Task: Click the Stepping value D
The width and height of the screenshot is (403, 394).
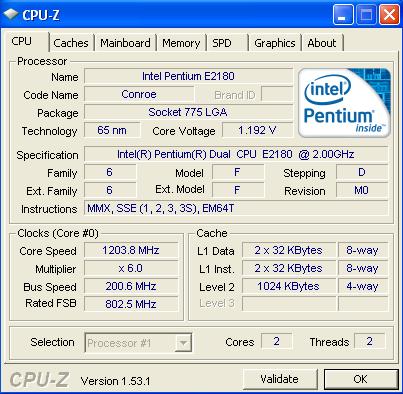Action: pos(362,172)
